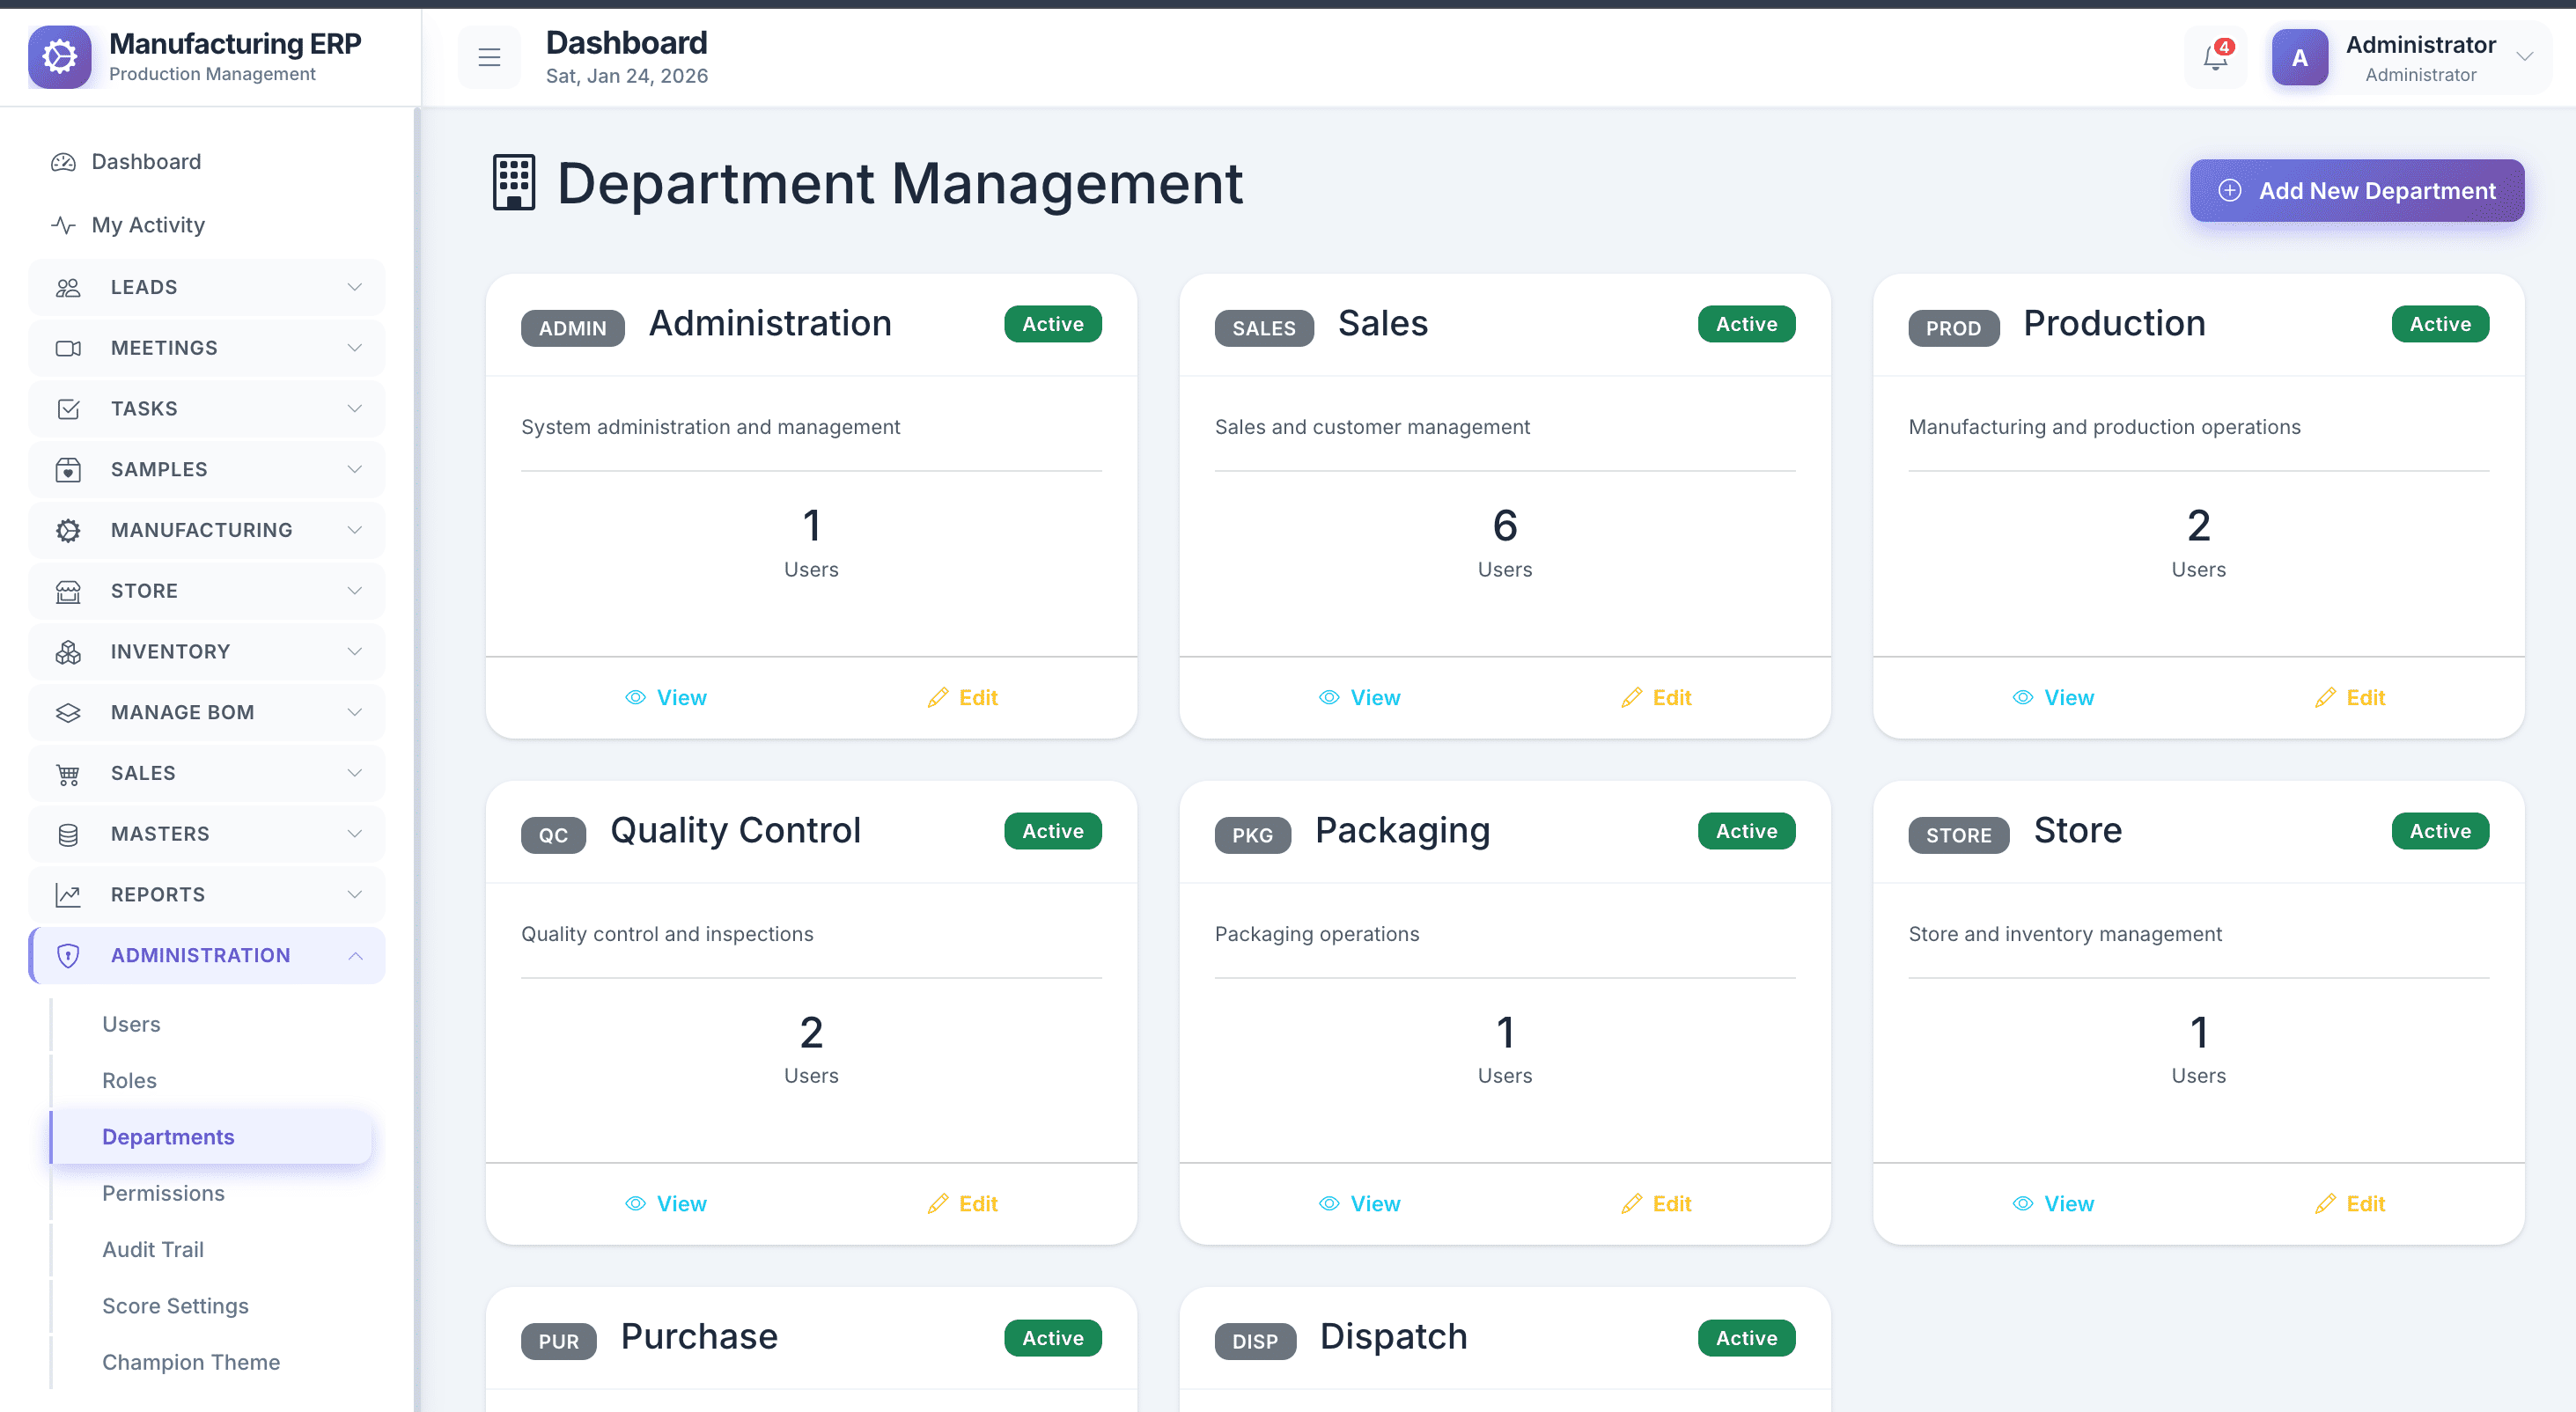
Task: Open the Roles submenu item
Action: tap(130, 1081)
